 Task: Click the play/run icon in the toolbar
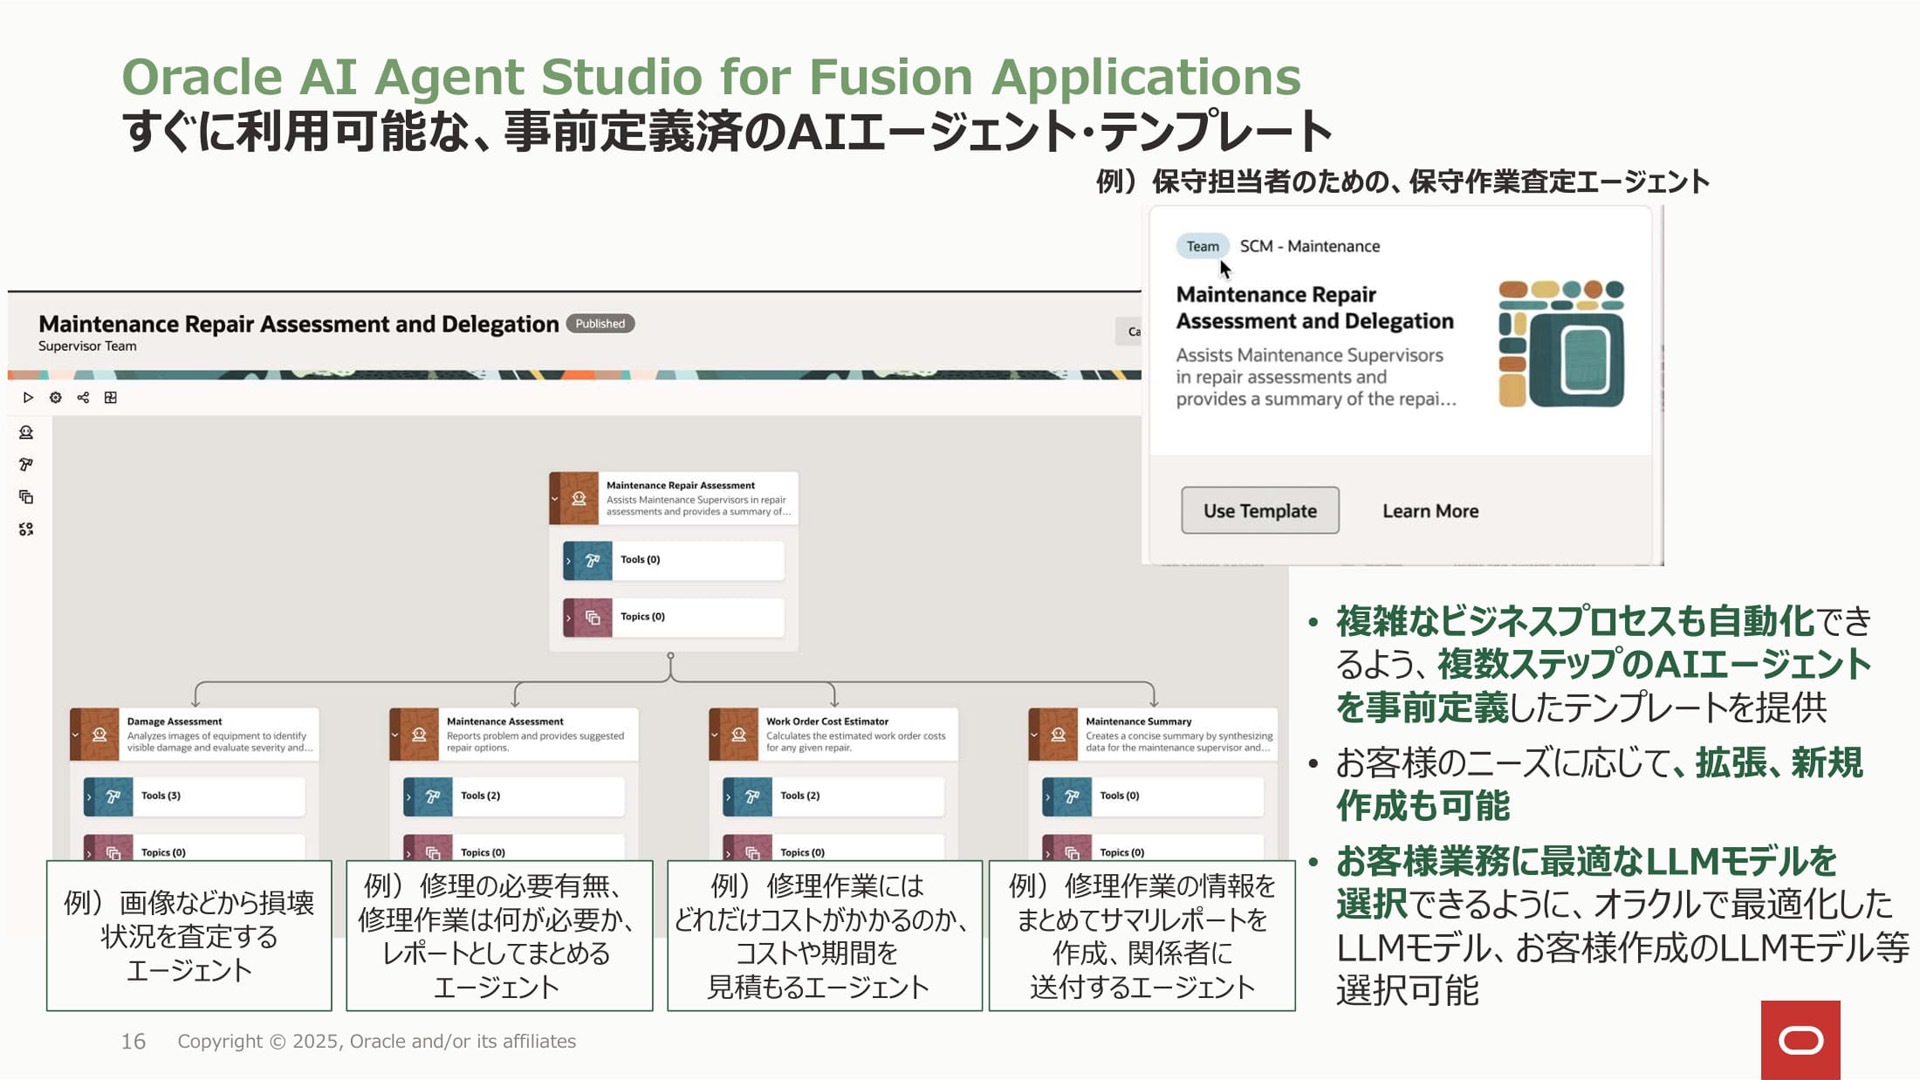tap(28, 398)
